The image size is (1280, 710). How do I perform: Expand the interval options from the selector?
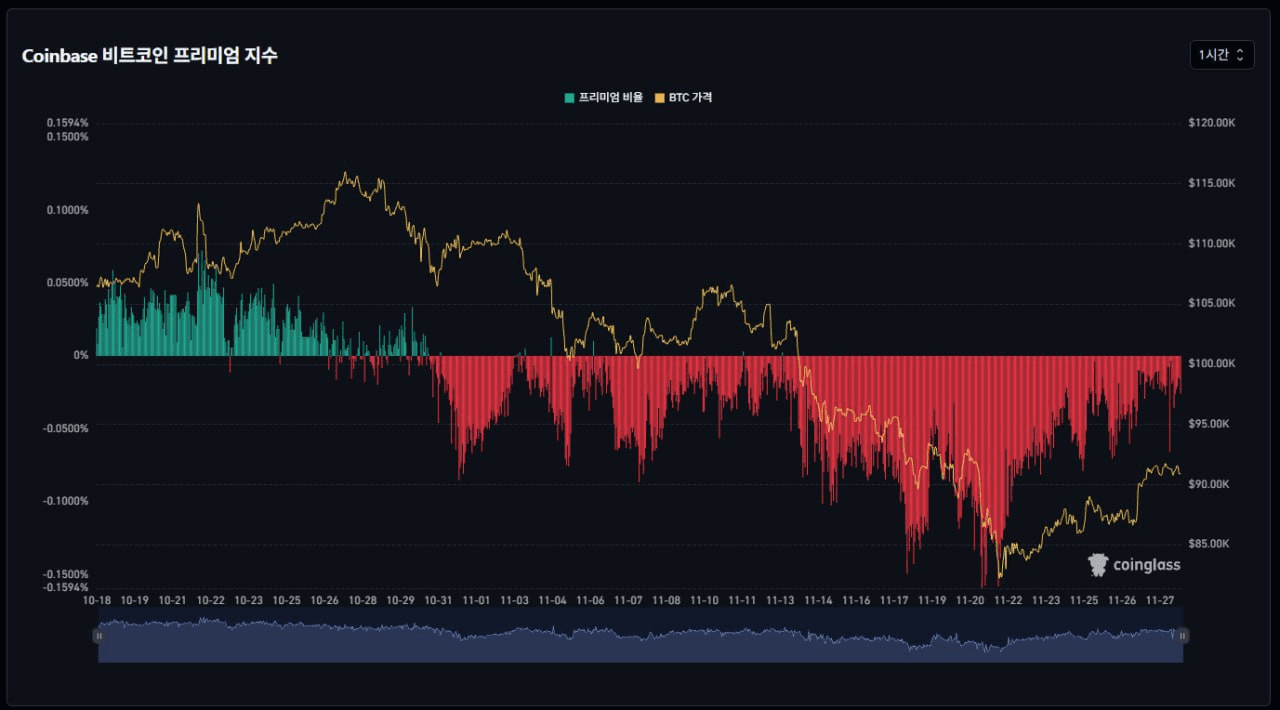1220,55
